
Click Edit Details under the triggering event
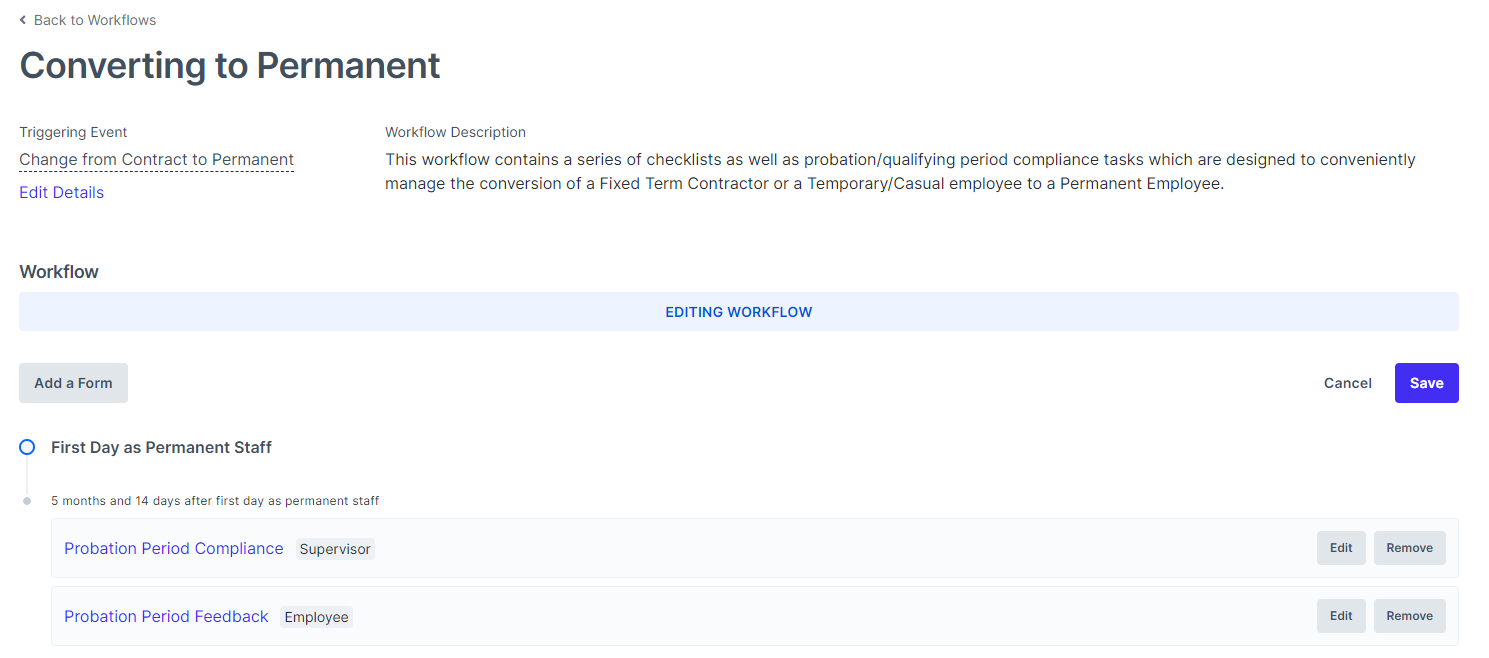pos(61,192)
